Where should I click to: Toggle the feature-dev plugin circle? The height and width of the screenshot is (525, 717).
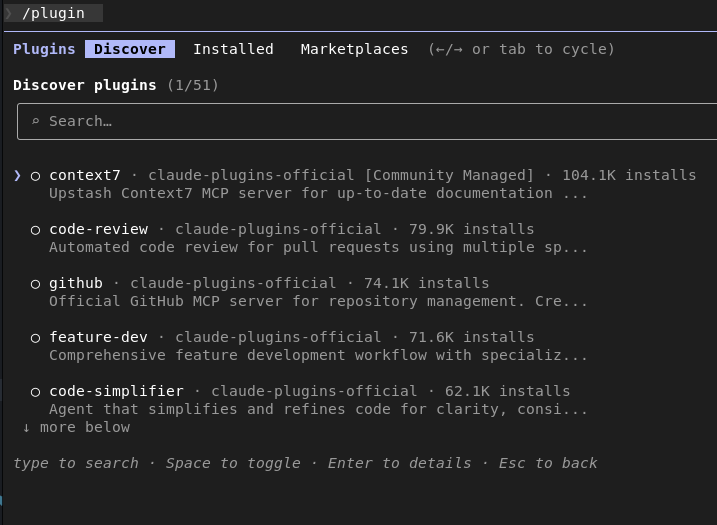[35, 338]
